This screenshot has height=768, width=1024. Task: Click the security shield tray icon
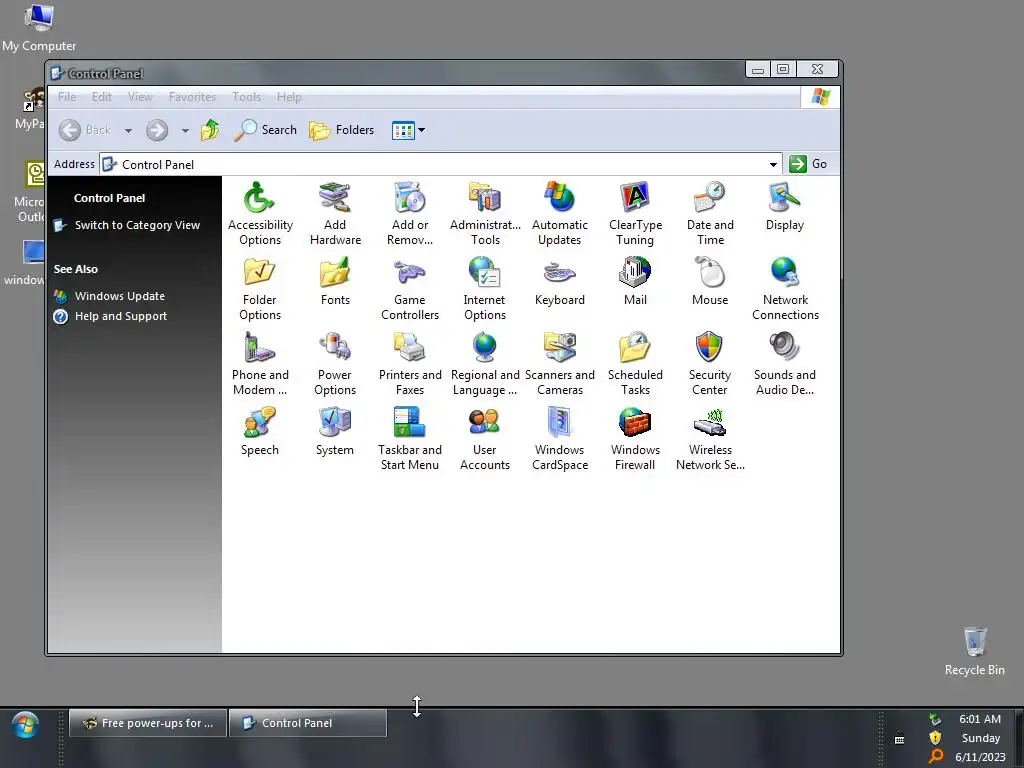935,738
